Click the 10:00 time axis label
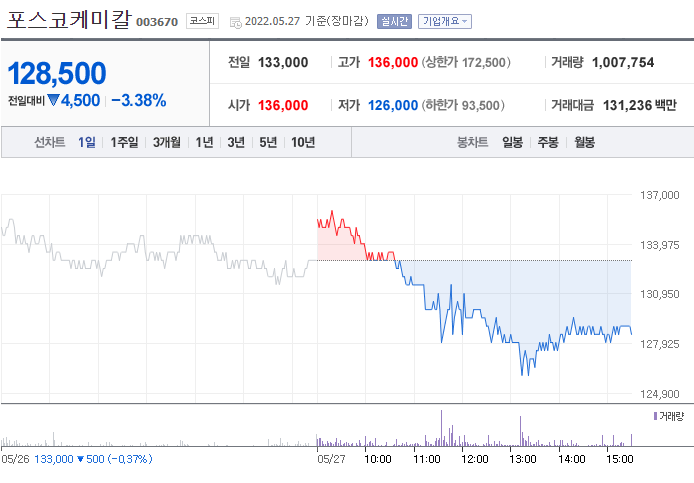The height and width of the screenshot is (483, 694). click(x=378, y=459)
